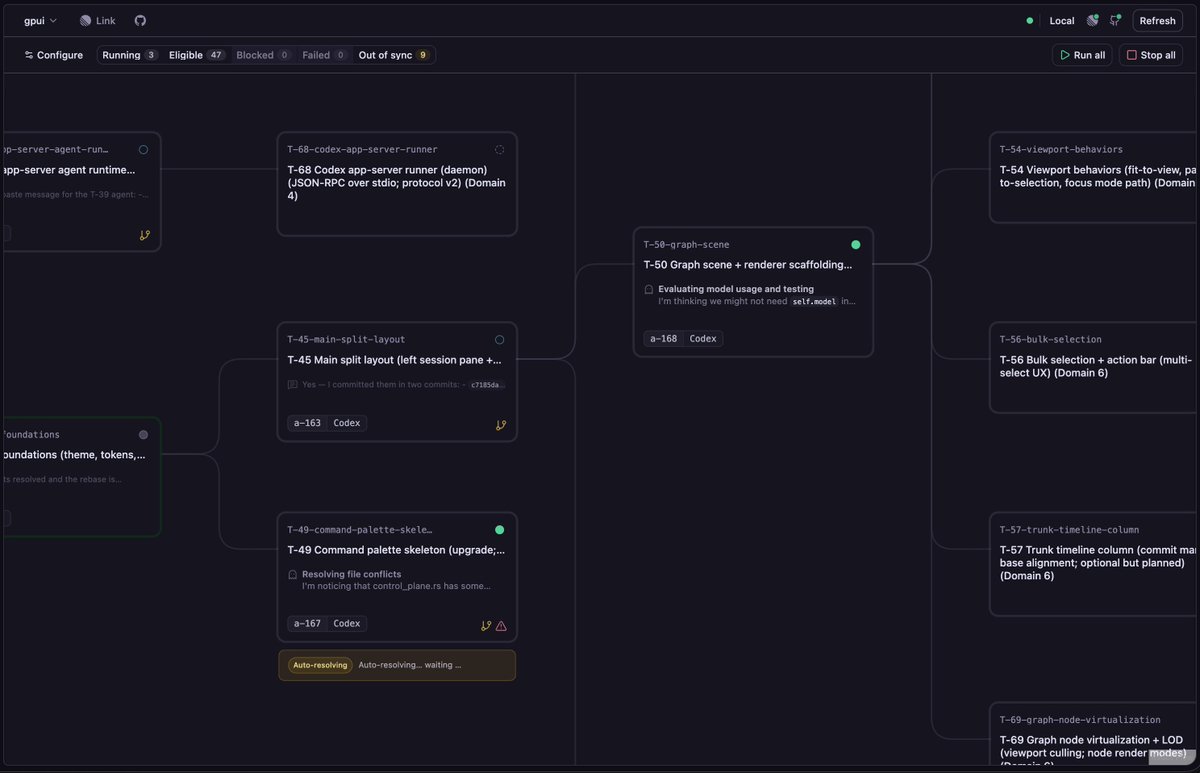The image size is (1200, 773).
Task: Open the T-56 Bulk selection card
Action: pyautogui.click(x=1094, y=367)
